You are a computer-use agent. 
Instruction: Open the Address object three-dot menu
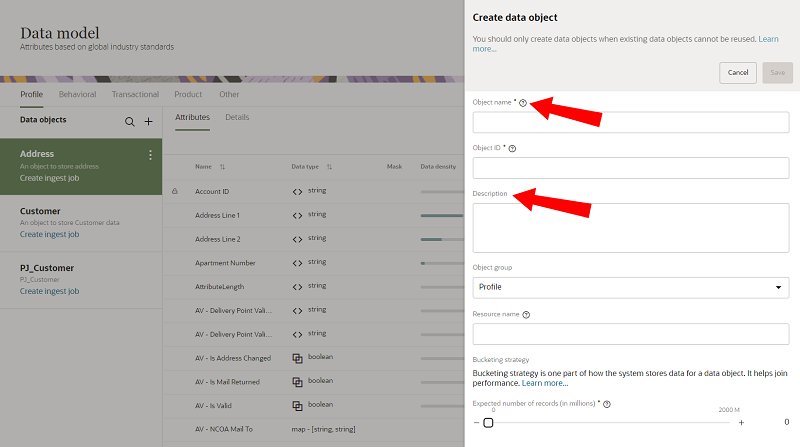tap(151, 155)
